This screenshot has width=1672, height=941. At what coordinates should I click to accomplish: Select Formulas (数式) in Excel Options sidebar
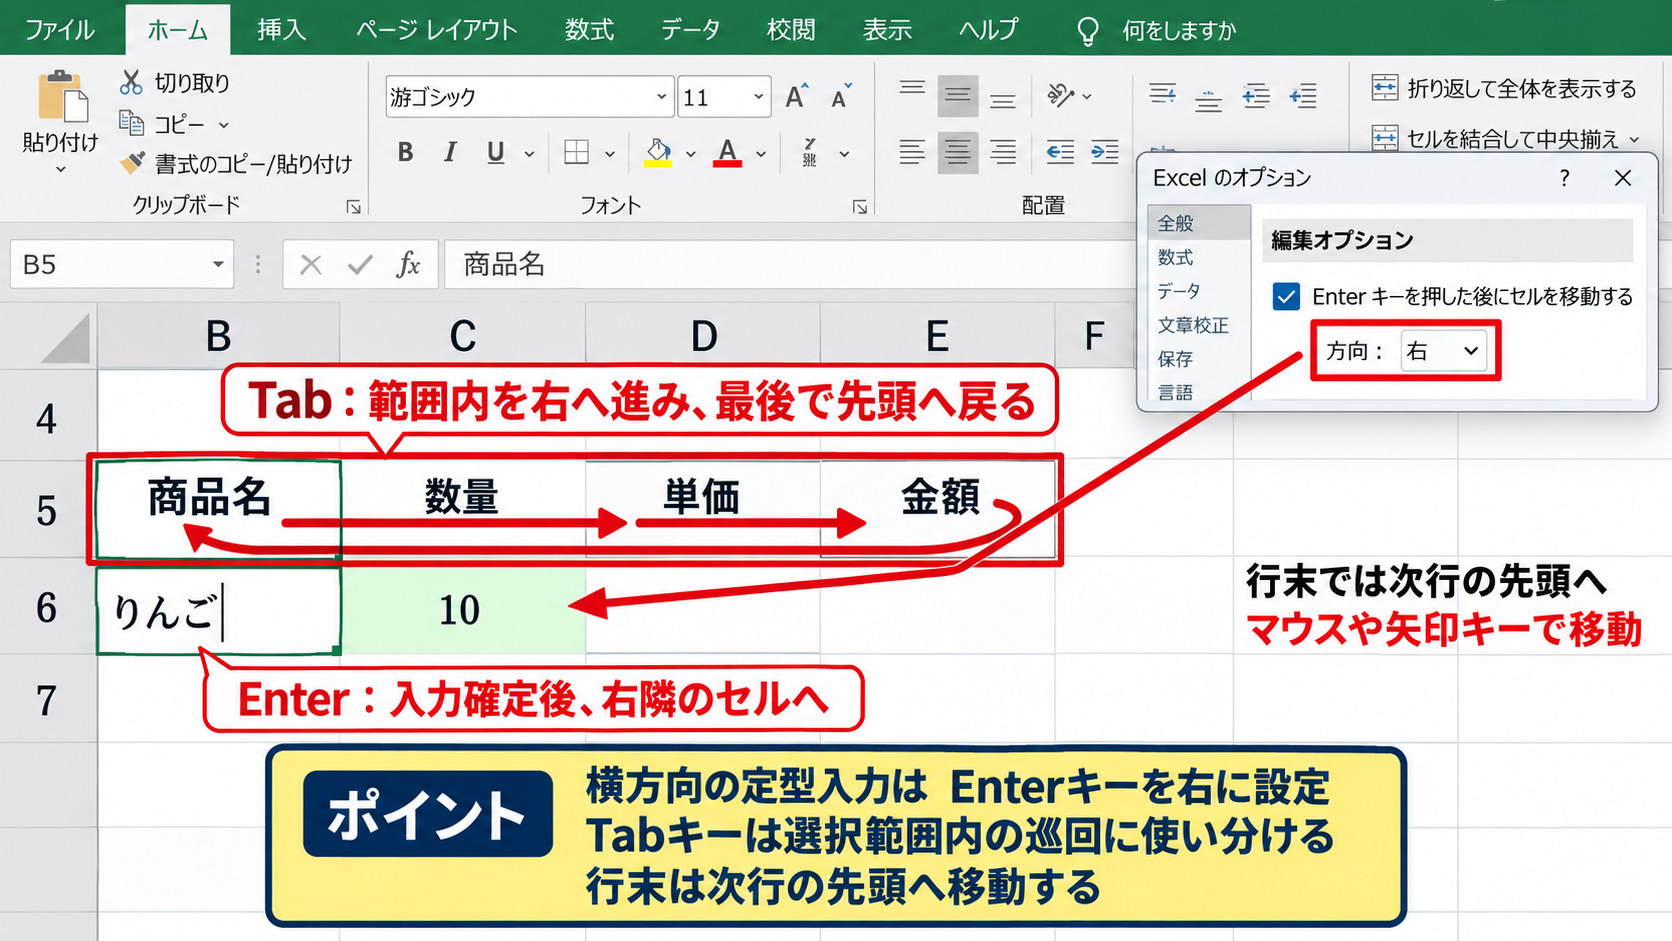tap(1176, 257)
